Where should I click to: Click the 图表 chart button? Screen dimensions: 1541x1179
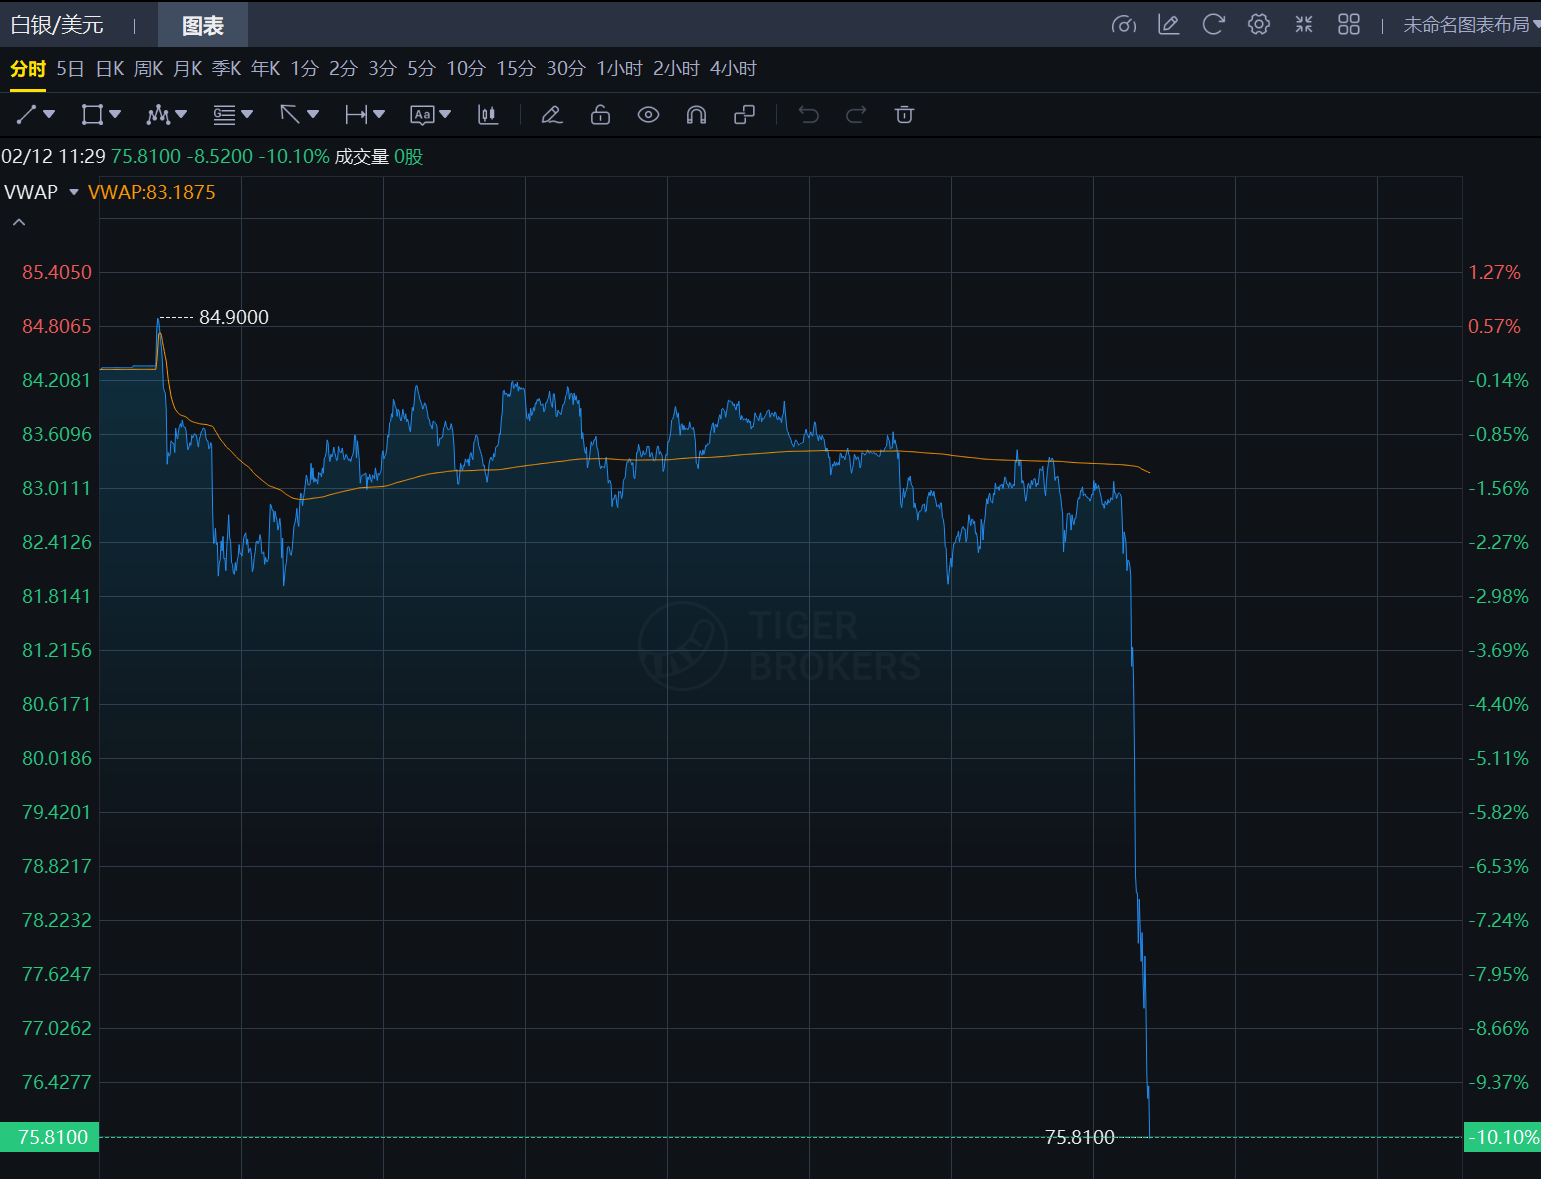(202, 25)
